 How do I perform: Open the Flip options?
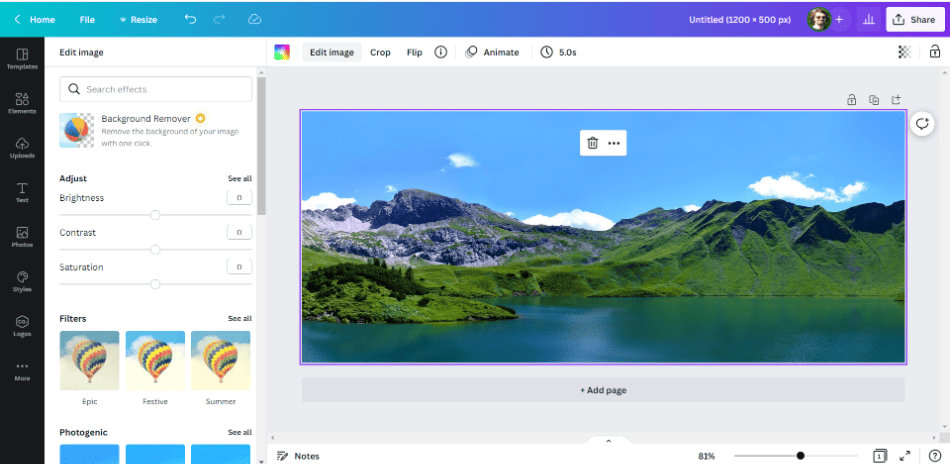[x=414, y=52]
